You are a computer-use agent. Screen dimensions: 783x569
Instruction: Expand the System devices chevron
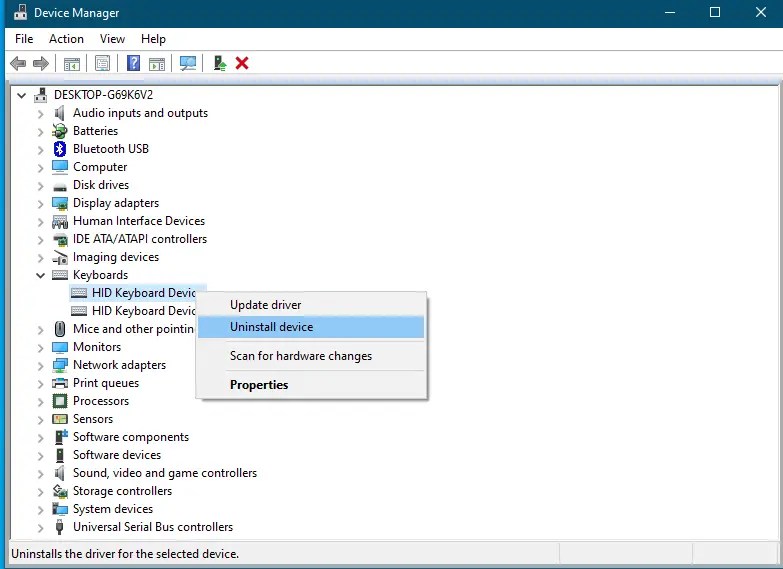(40, 510)
